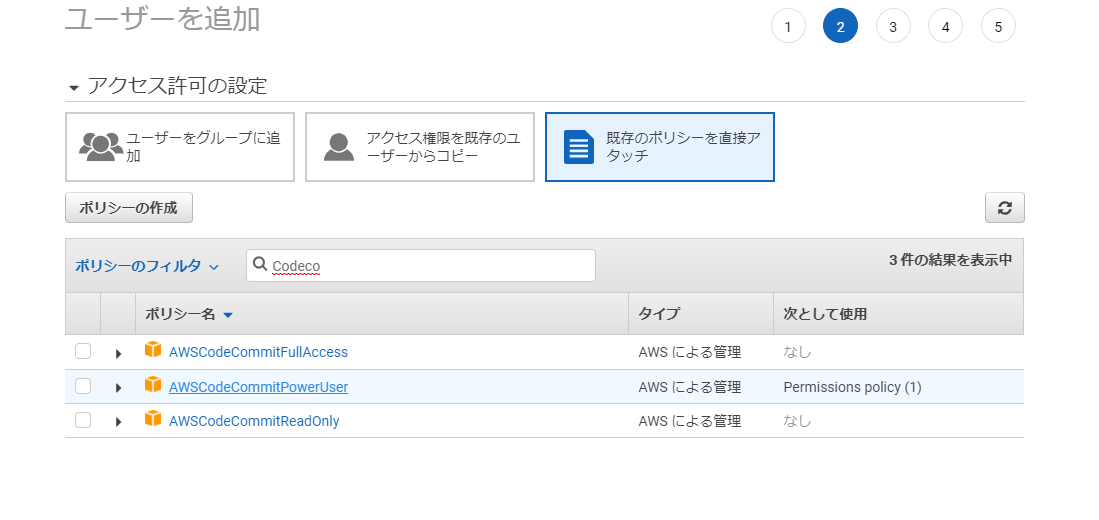
Task: Tick the AWSCodeCommitPowerUser policy checkbox
Action: 83,386
